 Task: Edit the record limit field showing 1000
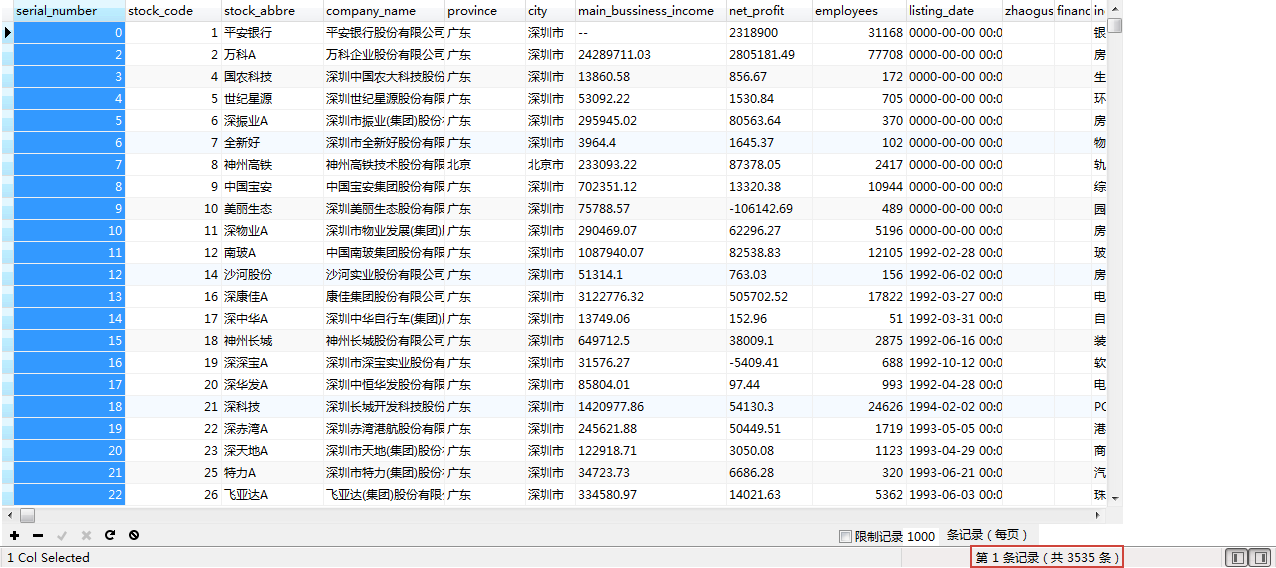point(921,537)
